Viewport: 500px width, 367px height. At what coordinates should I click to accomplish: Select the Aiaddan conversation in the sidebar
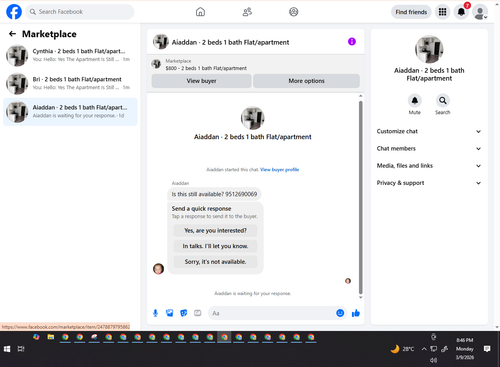click(x=70, y=112)
